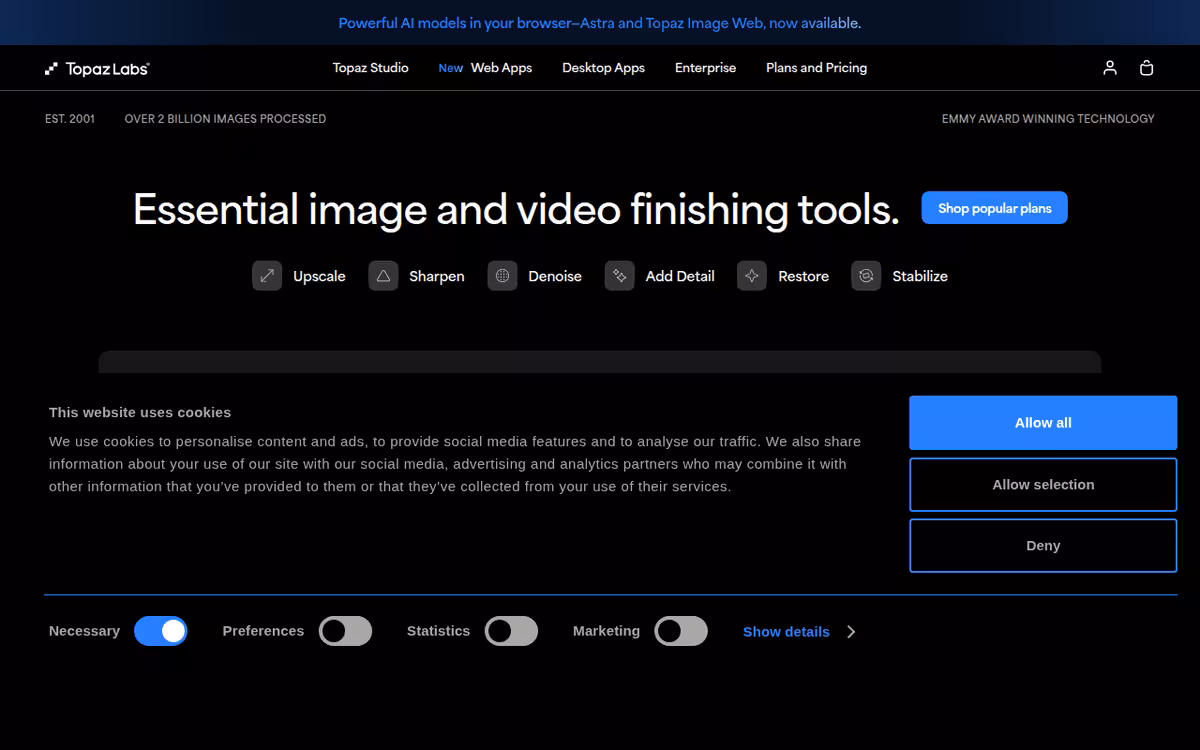This screenshot has width=1200, height=750.
Task: Click the Topaz Labs logo
Action: [97, 68]
